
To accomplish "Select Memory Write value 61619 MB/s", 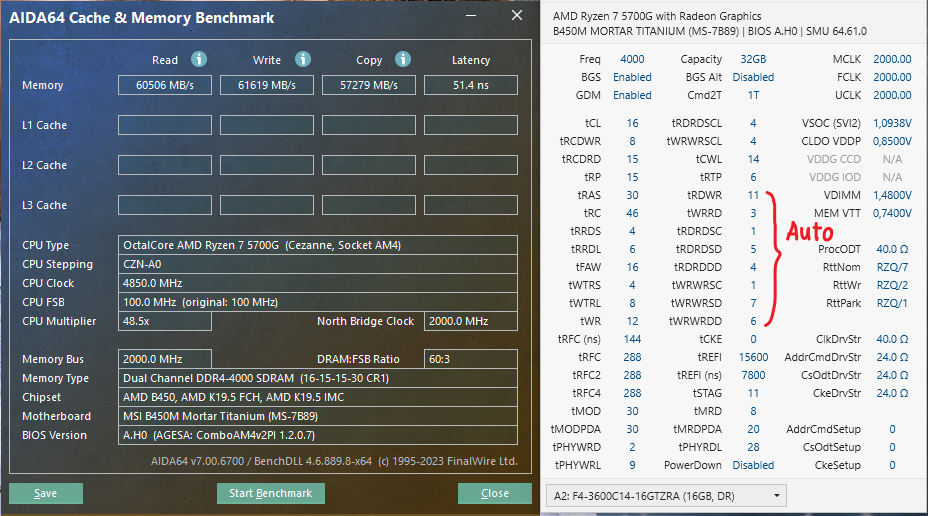I will (267, 85).
